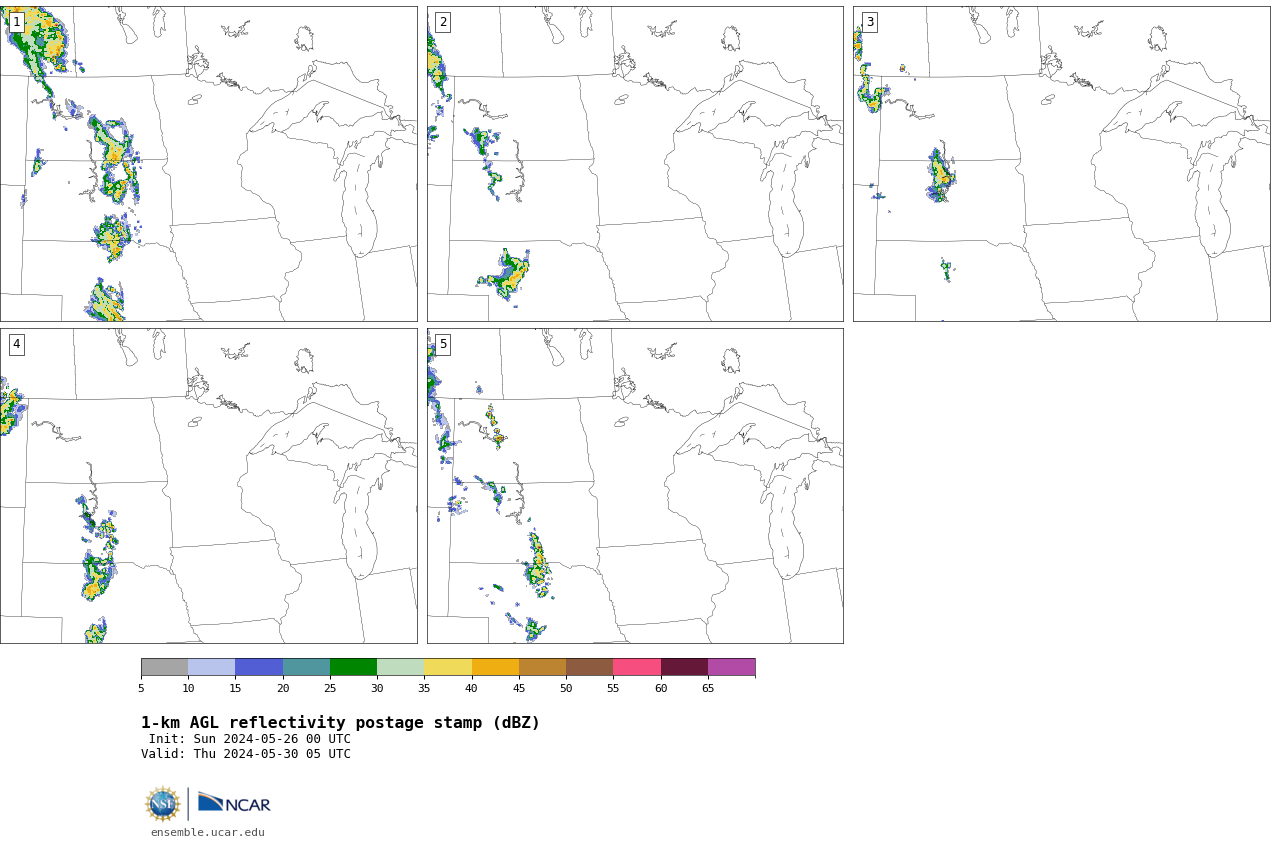Open ensemble member 1 reflectivity map
This screenshot has height=844, width=1280.
pos(208,164)
